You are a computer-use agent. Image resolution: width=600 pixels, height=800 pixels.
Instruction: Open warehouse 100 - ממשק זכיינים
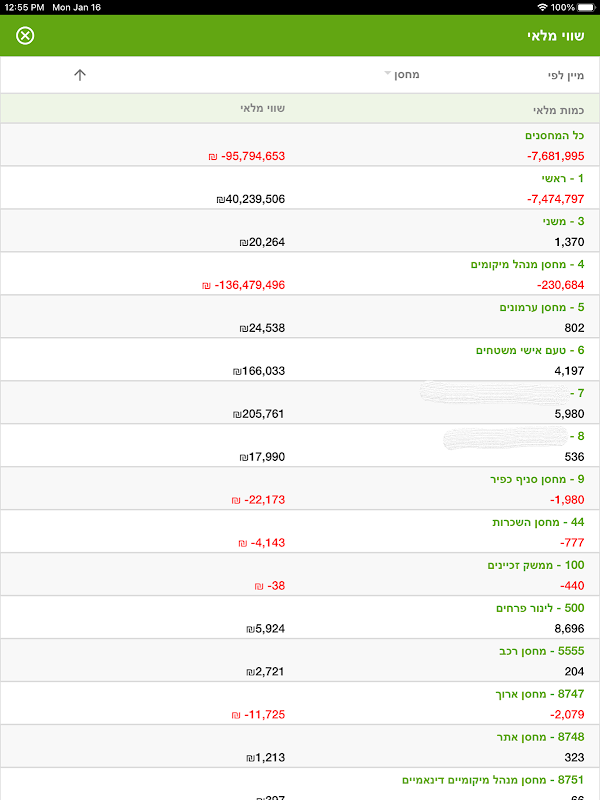pyautogui.click(x=300, y=574)
